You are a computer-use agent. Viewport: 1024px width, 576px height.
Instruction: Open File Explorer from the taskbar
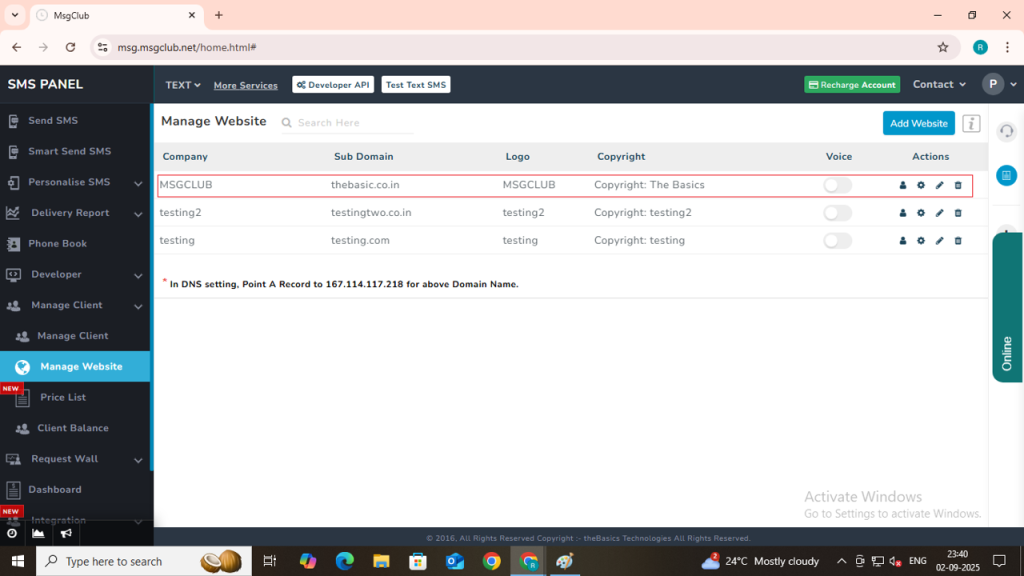coord(381,561)
